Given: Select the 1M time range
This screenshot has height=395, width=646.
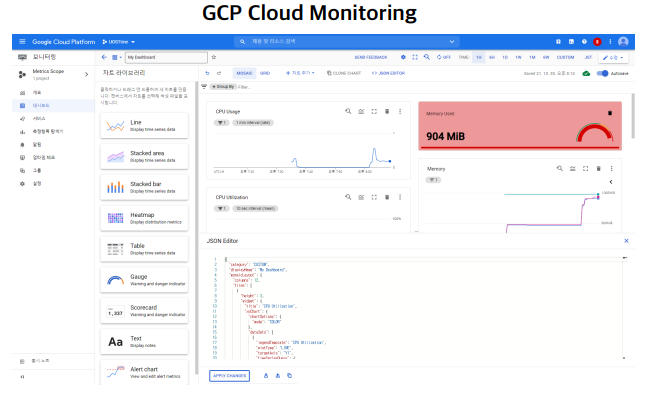Looking at the screenshot, I should point(532,57).
